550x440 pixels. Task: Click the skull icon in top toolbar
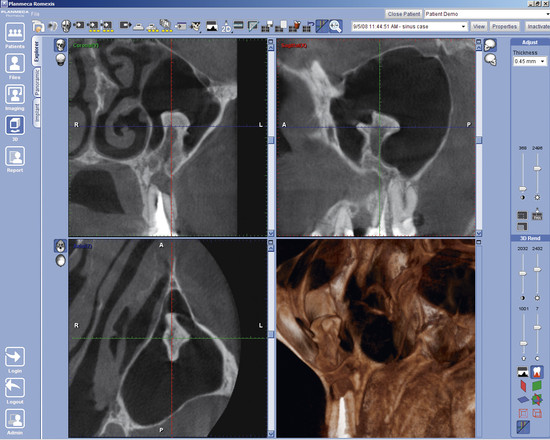coord(66,26)
